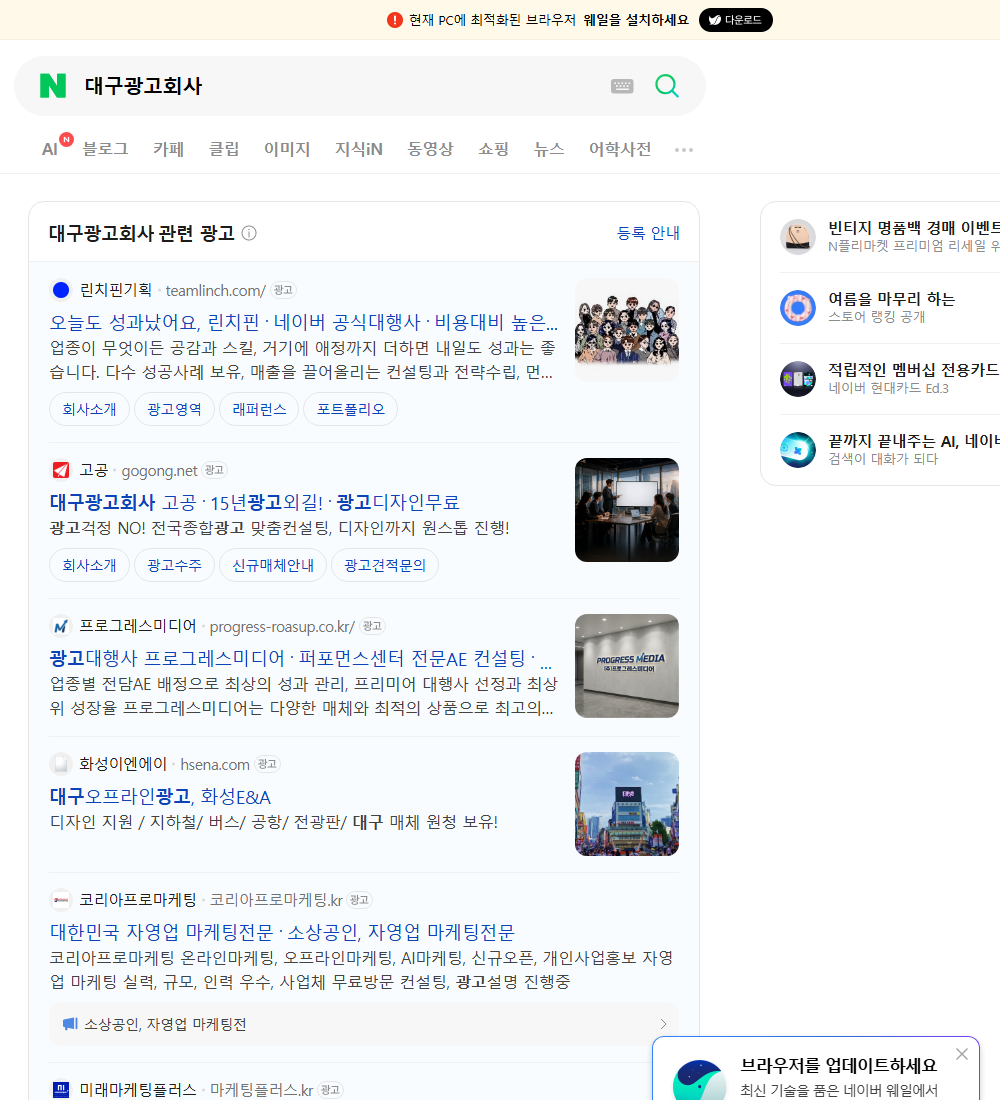Switch to the 어학사전 tab

coord(620,149)
